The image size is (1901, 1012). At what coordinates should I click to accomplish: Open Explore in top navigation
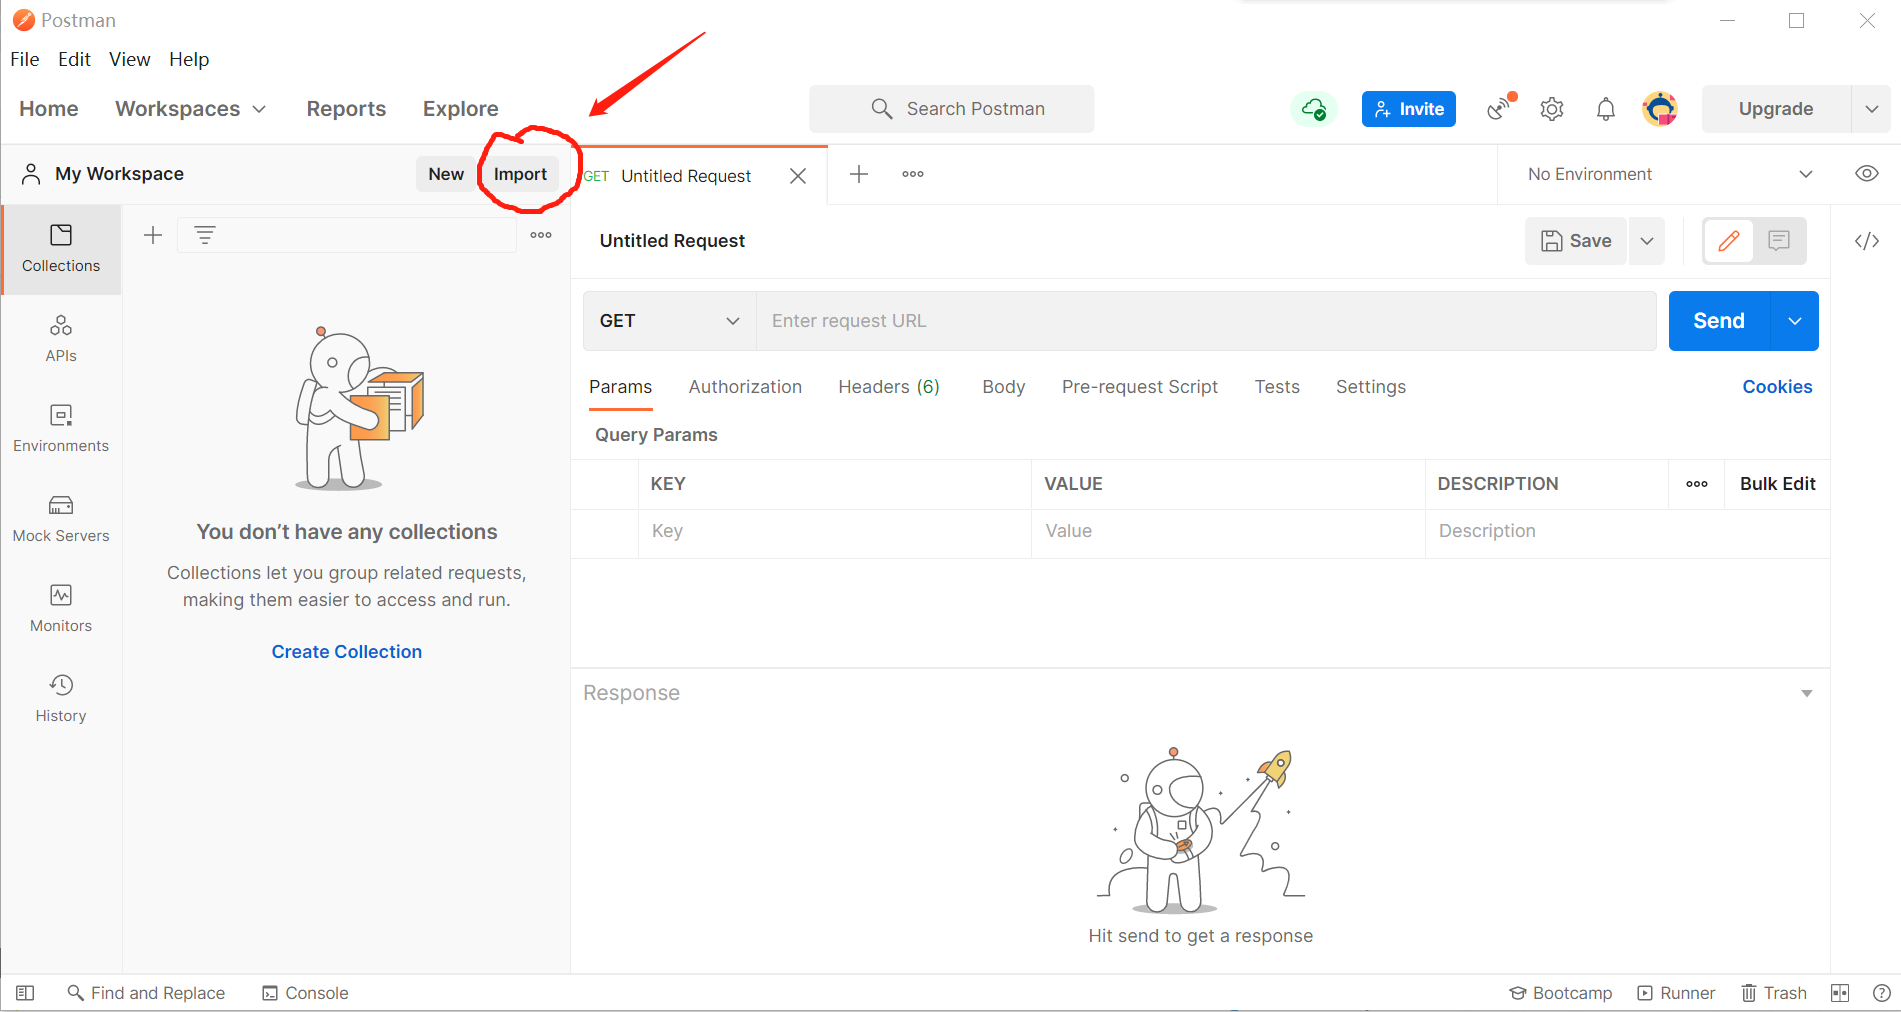point(460,109)
